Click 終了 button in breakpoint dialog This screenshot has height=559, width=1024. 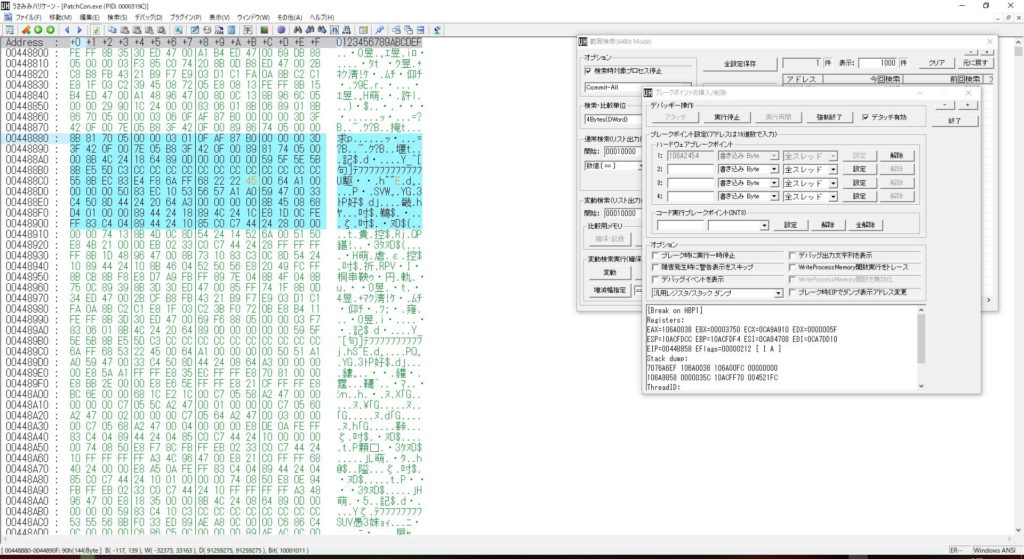(x=955, y=121)
